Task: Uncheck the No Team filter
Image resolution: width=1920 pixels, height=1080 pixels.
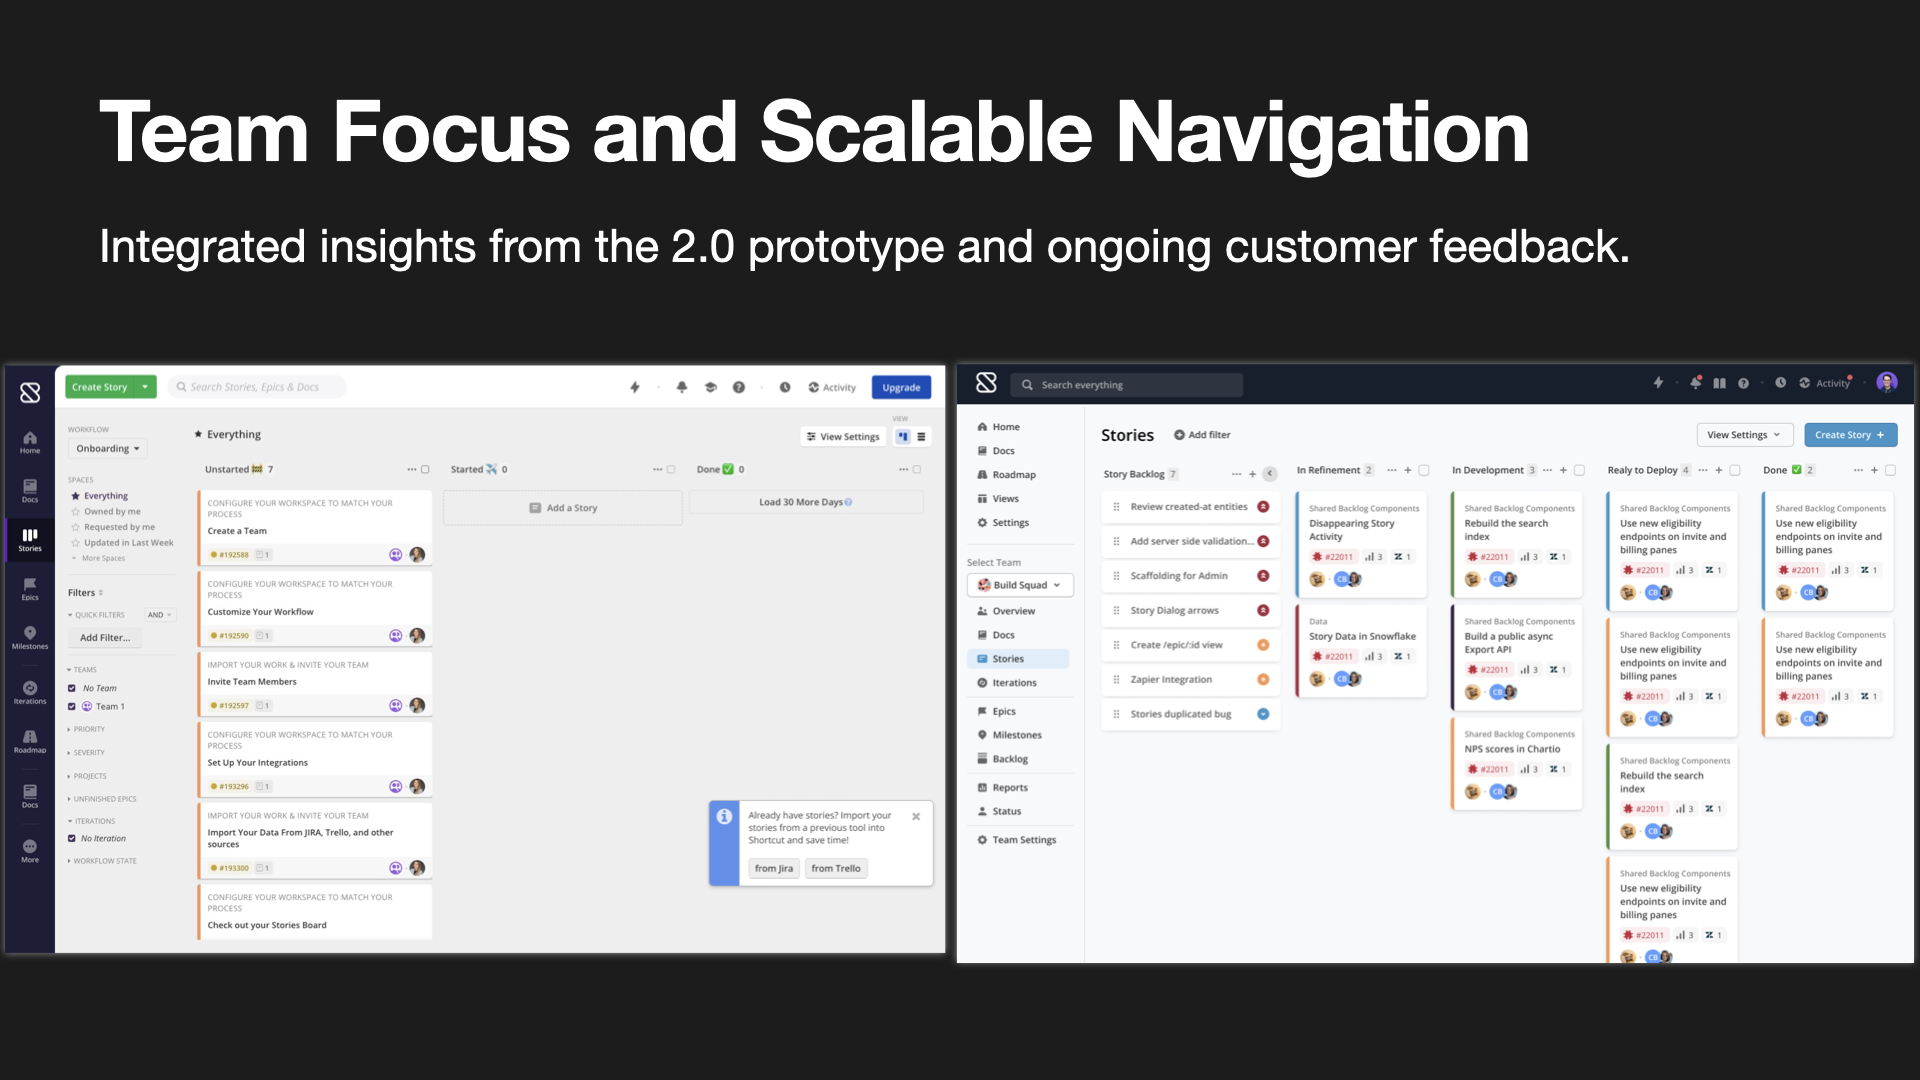Action: (x=71, y=688)
